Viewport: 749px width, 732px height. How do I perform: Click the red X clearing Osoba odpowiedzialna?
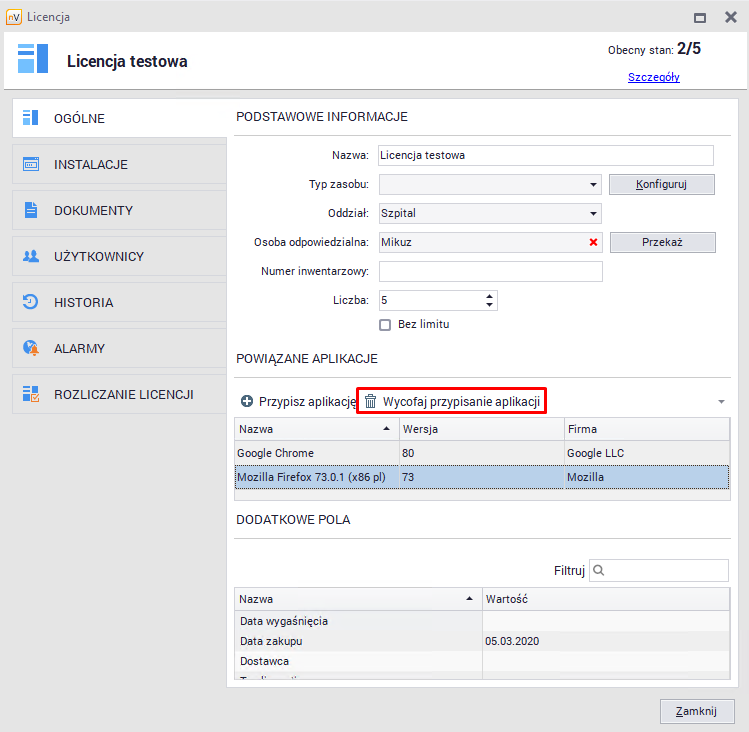[593, 242]
